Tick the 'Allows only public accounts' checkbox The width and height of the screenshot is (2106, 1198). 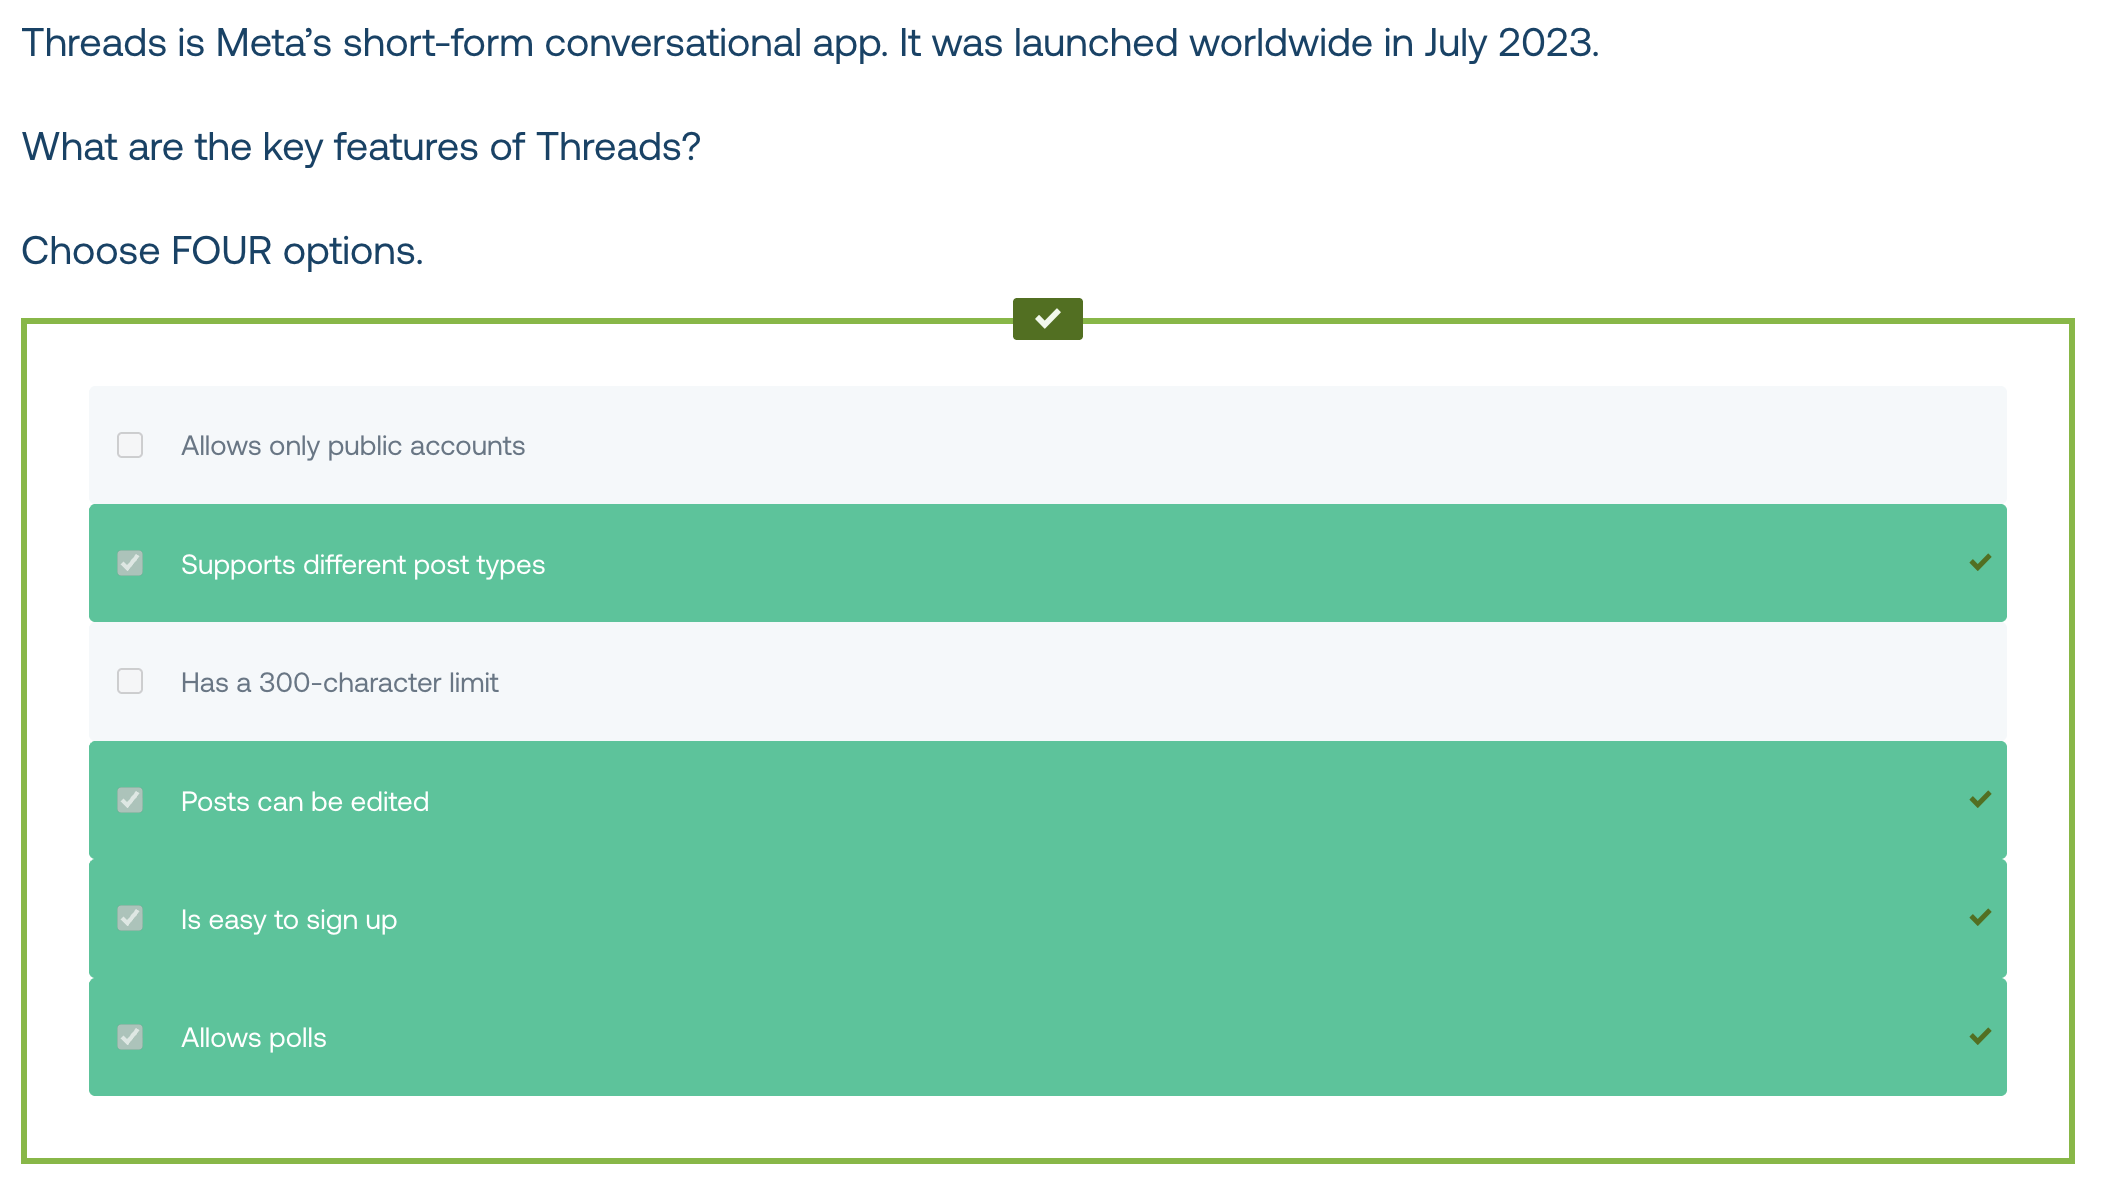coord(130,445)
